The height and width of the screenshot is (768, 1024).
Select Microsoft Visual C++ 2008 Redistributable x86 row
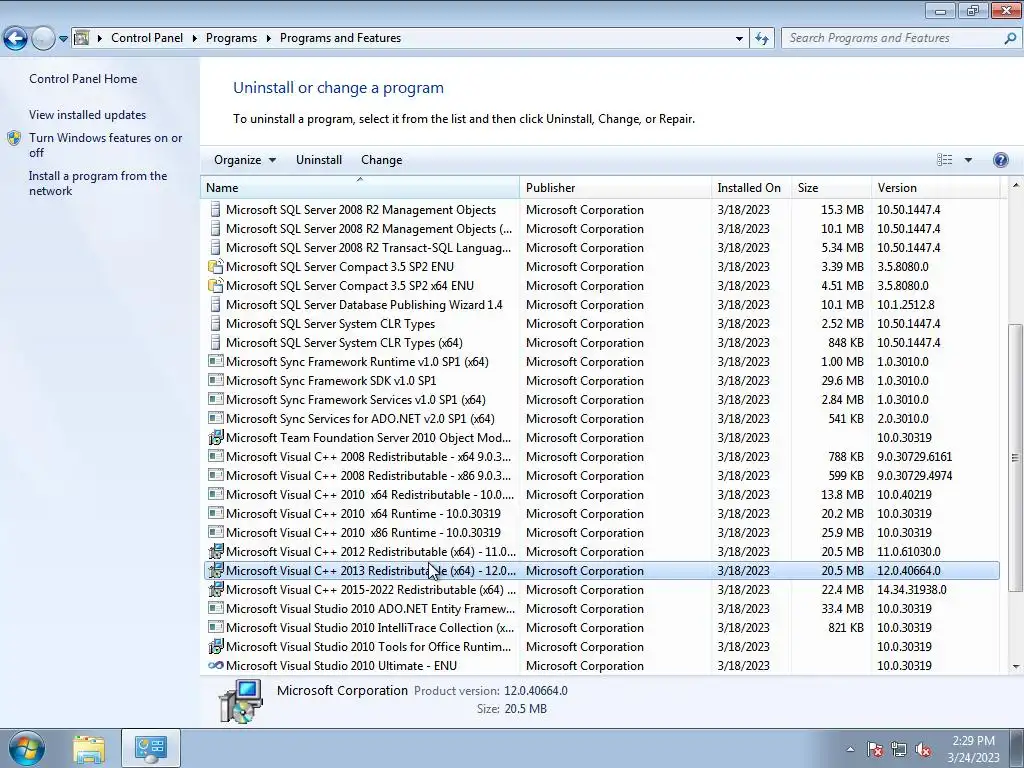[601, 475]
